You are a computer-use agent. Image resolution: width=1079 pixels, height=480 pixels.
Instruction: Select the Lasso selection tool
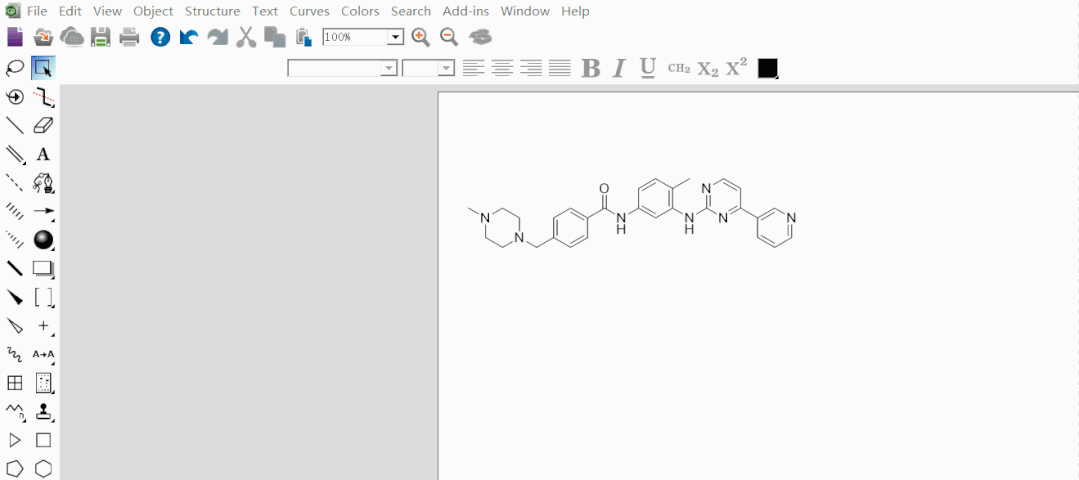tap(14, 68)
